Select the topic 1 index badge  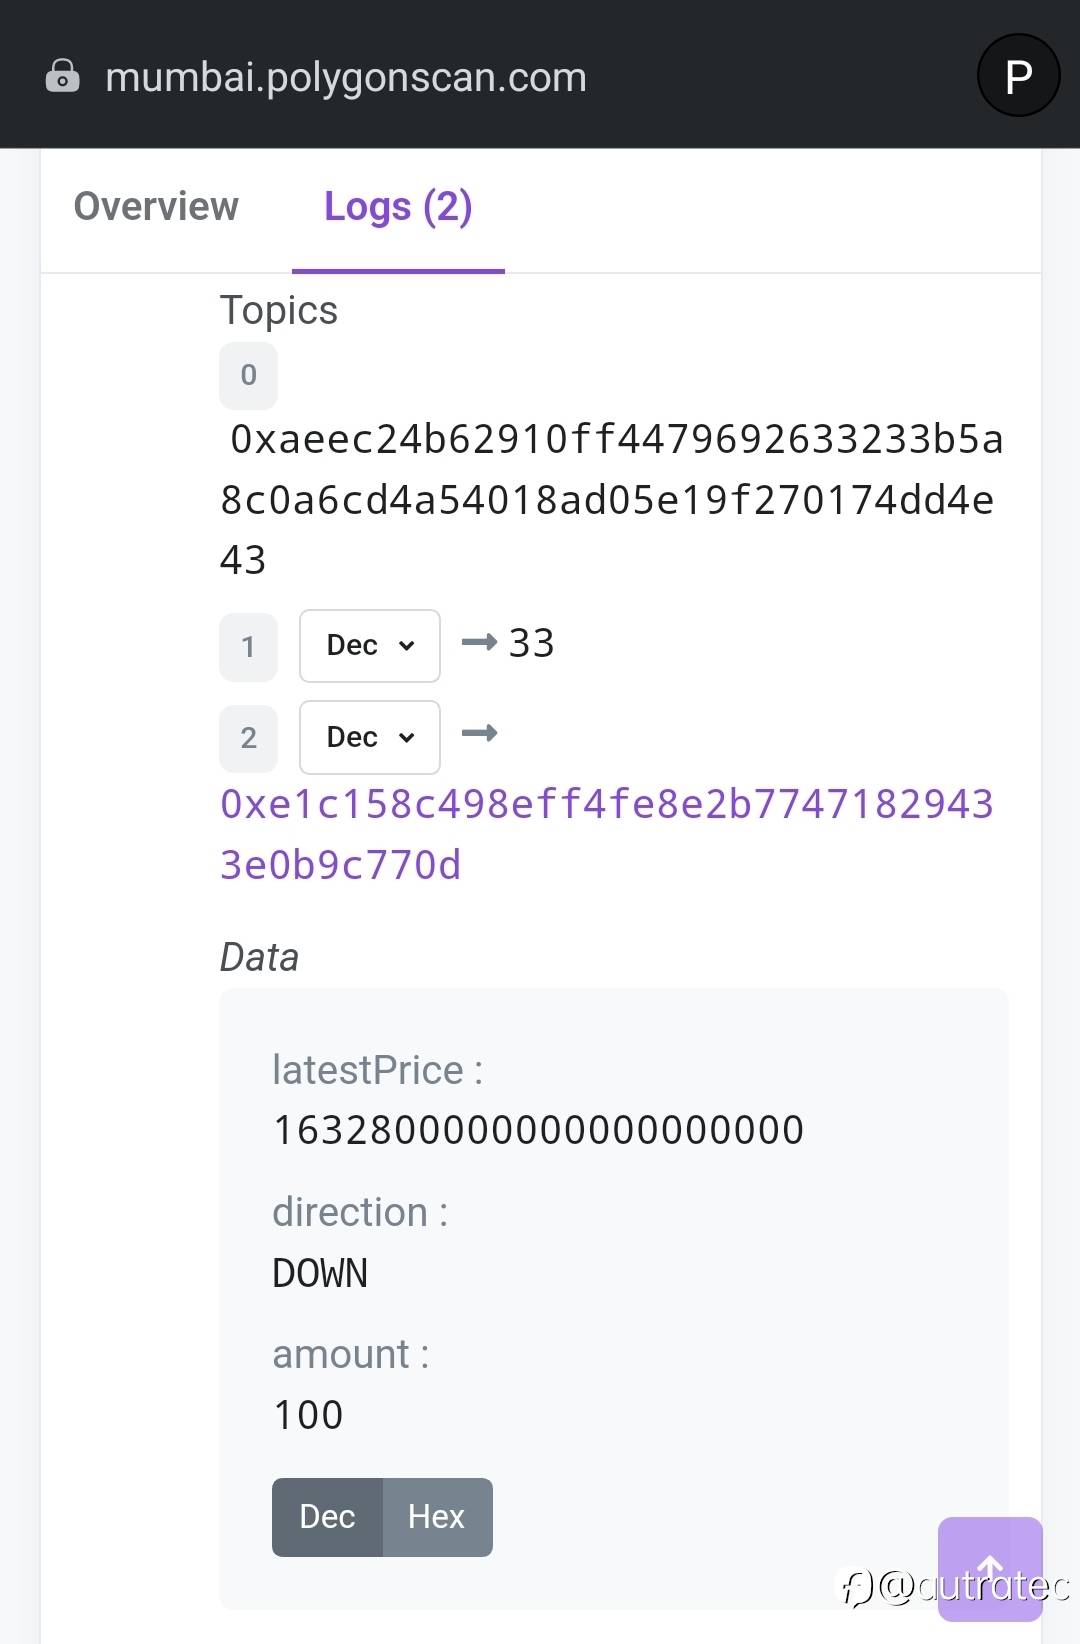point(248,647)
